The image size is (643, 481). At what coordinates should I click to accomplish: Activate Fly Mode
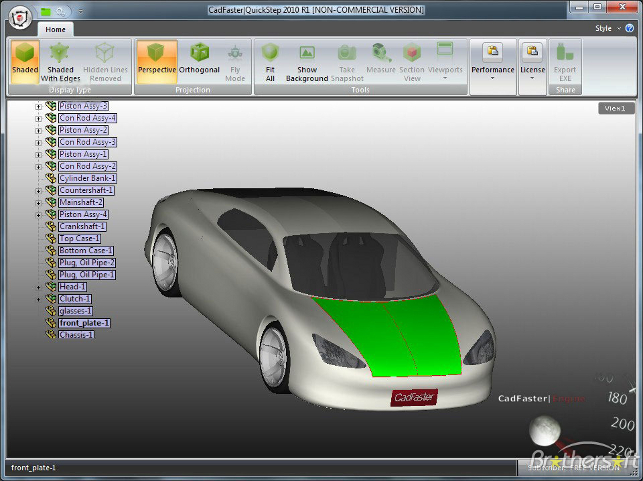pyautogui.click(x=235, y=62)
